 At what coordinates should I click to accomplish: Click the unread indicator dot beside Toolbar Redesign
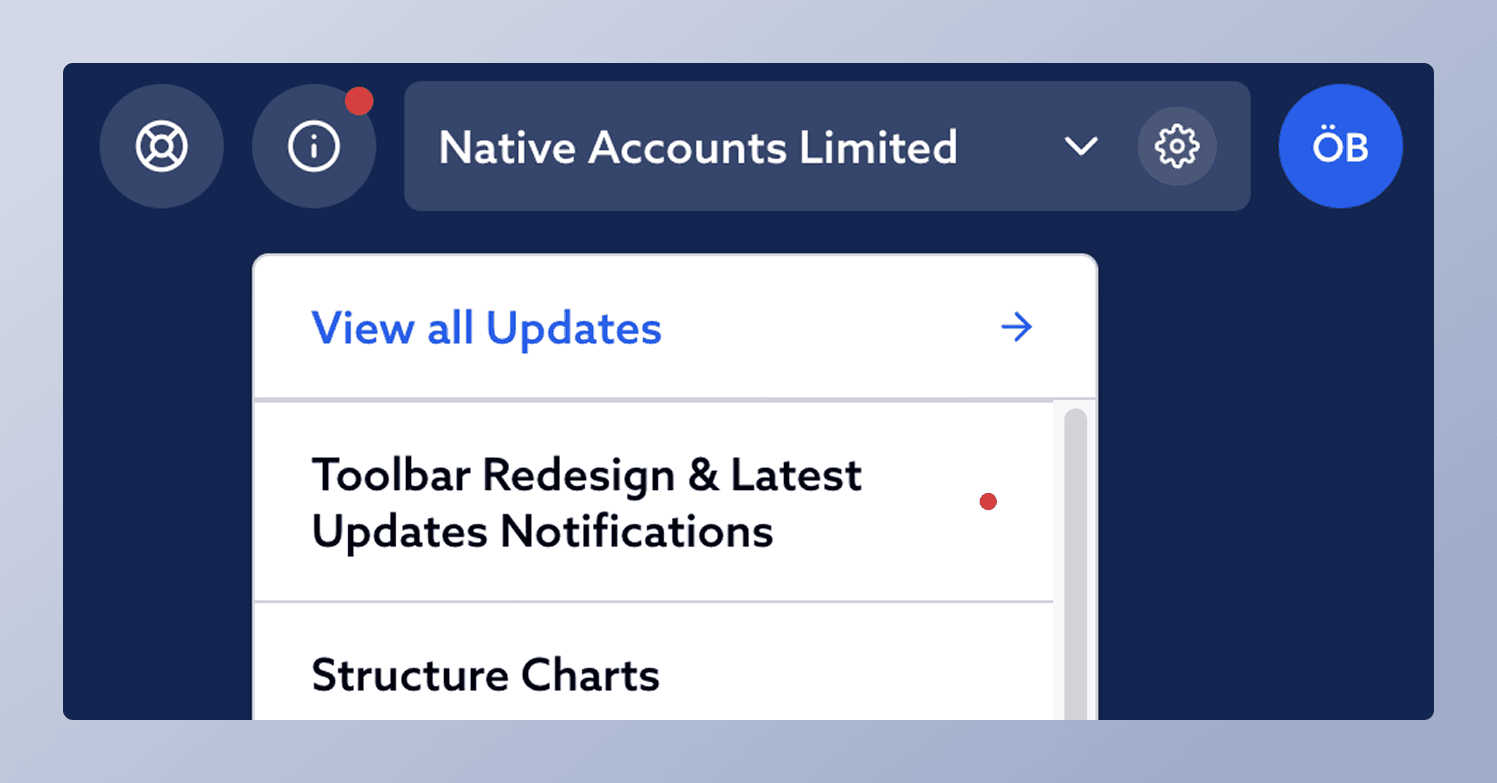988,502
